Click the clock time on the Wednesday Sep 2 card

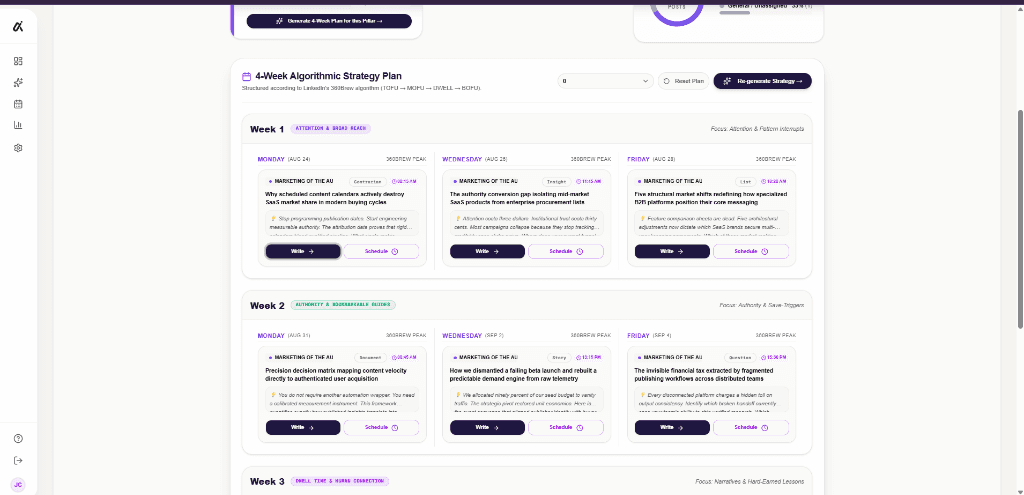pyautogui.click(x=588, y=358)
